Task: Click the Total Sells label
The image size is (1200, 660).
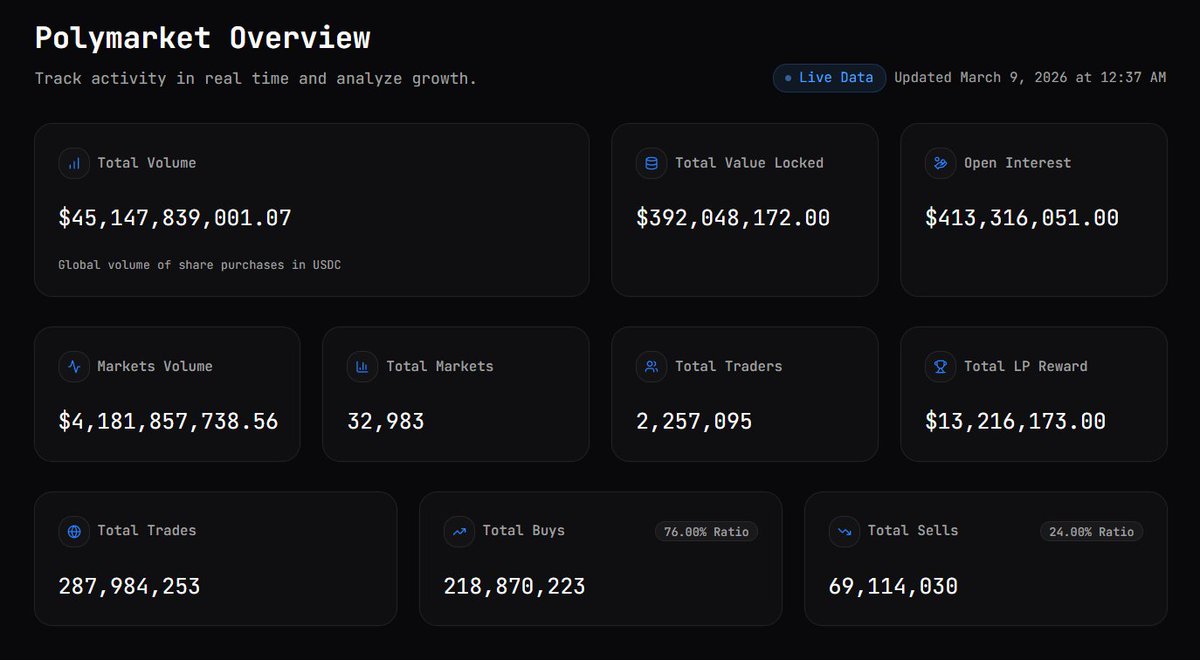Action: coord(913,531)
